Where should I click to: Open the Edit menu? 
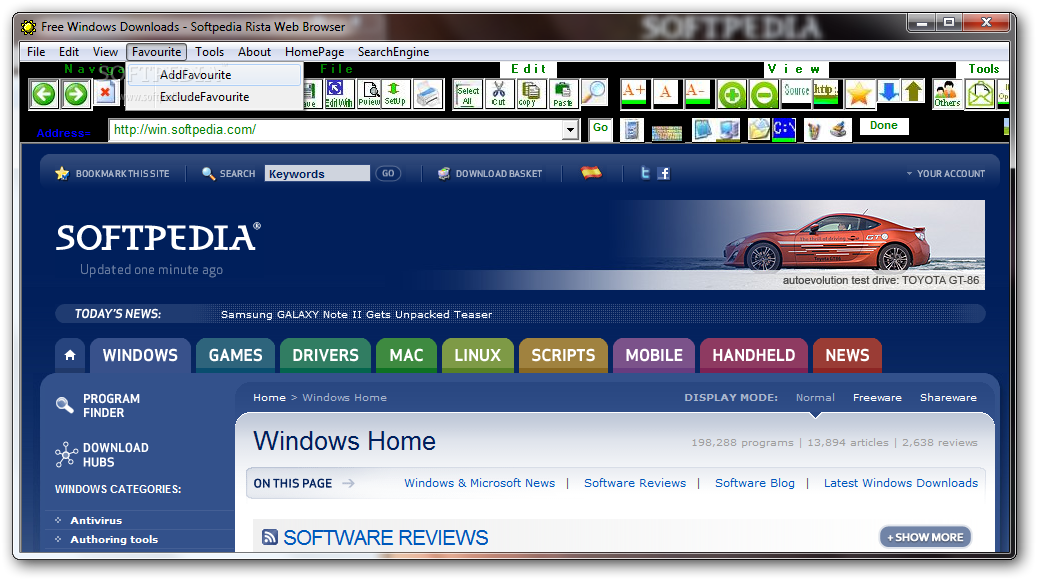coord(69,52)
